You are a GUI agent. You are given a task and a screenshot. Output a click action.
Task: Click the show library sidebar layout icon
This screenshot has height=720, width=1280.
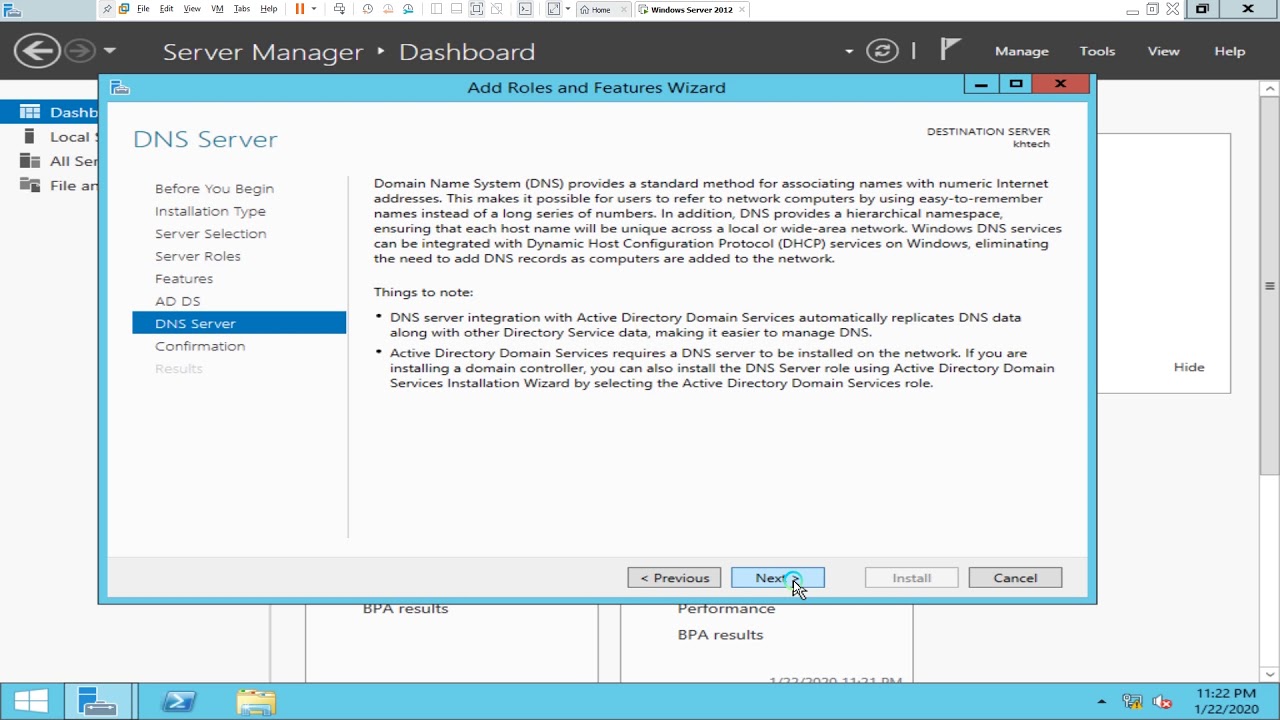(436, 9)
